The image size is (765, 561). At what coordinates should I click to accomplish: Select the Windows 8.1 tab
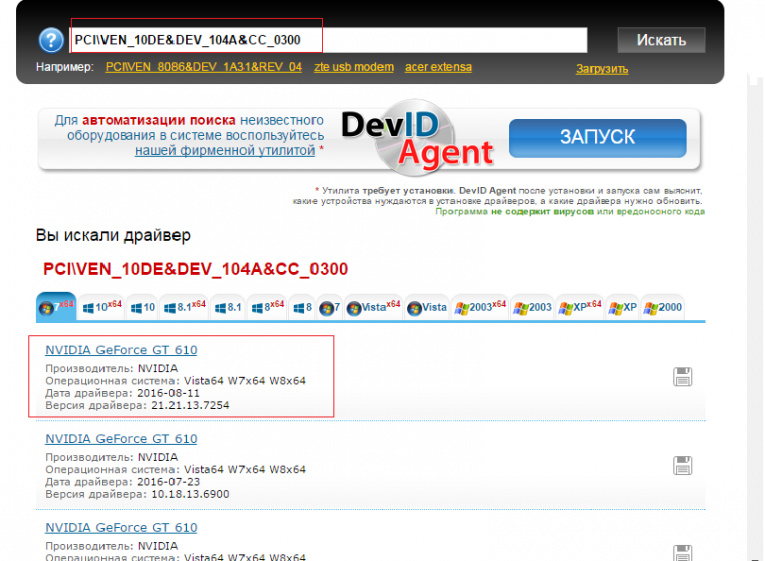228,307
